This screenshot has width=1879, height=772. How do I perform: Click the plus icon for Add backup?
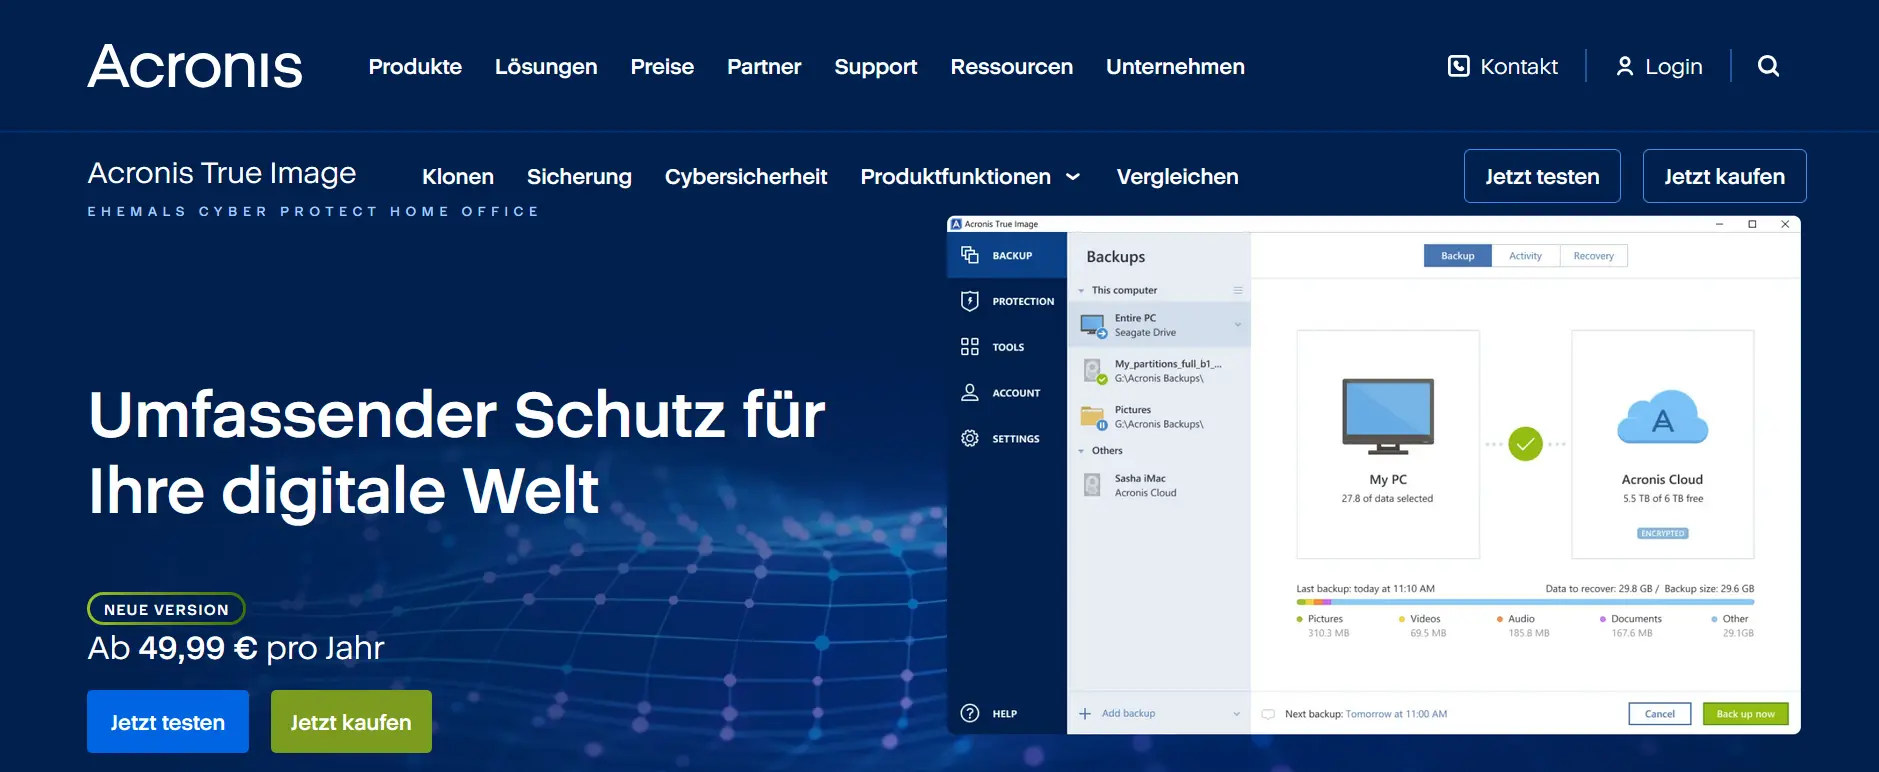[1085, 714]
